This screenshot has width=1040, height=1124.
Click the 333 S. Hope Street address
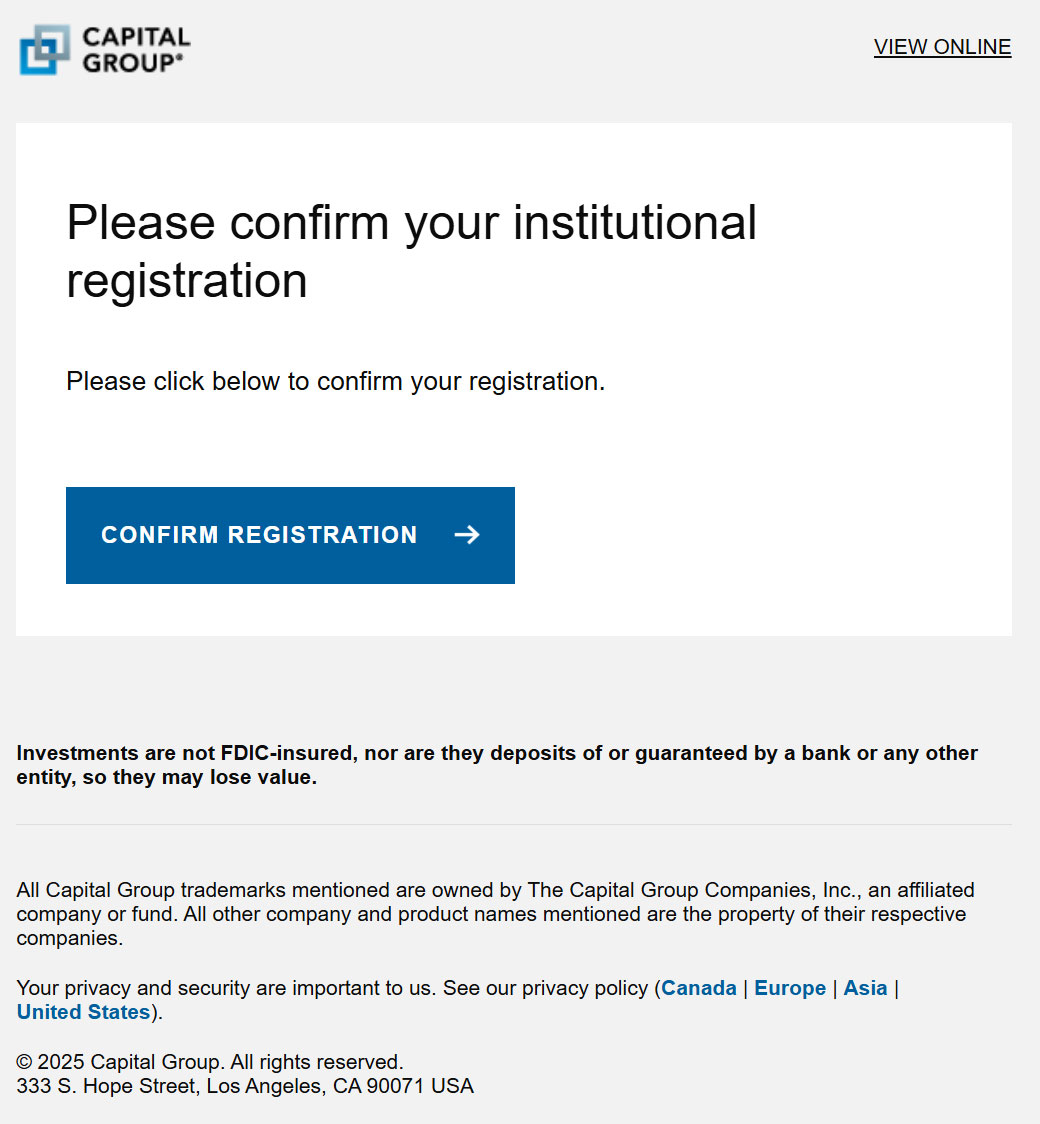[245, 1085]
